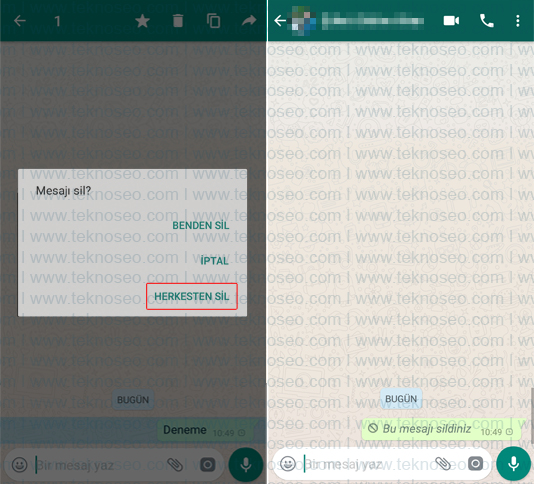Tap right microphone voice button
The width and height of the screenshot is (534, 484).
click(x=514, y=464)
